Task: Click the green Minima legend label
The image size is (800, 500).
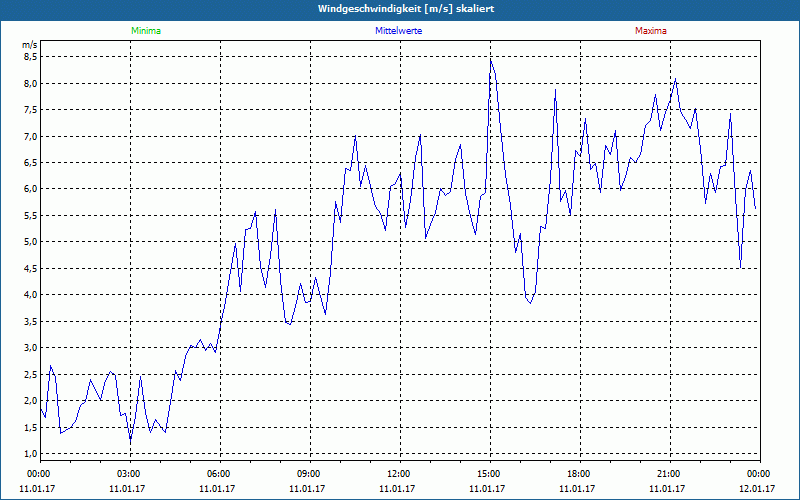Action: 146,31
